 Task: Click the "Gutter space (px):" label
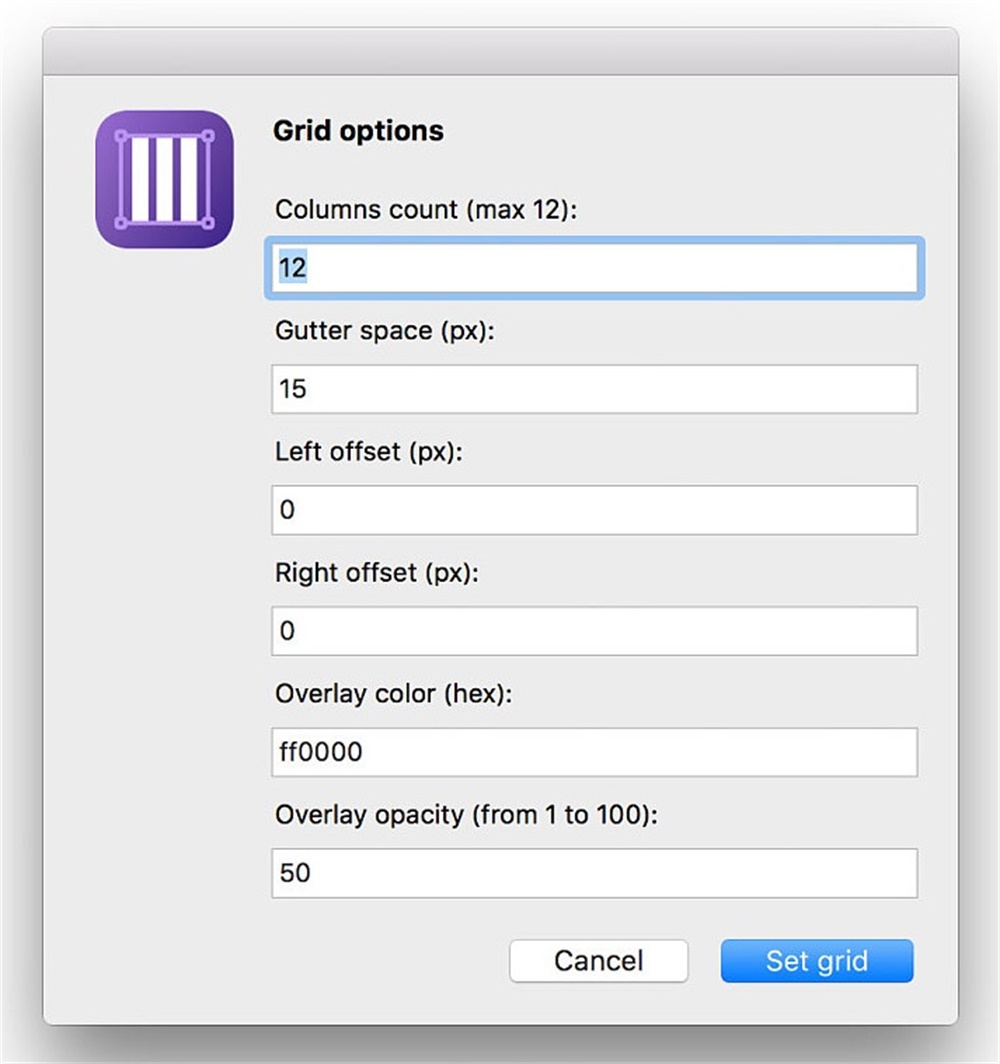tap(385, 331)
